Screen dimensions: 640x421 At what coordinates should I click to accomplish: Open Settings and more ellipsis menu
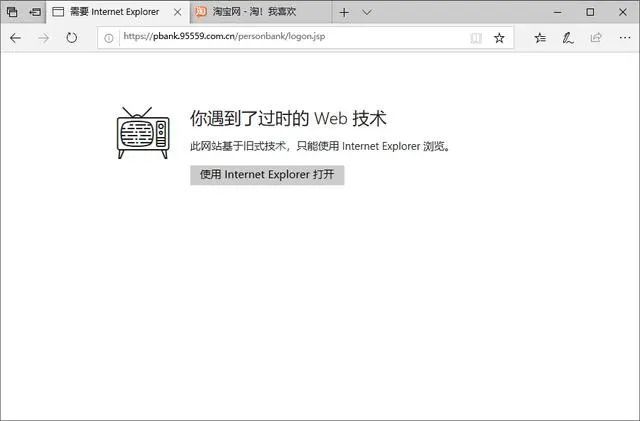(624, 38)
